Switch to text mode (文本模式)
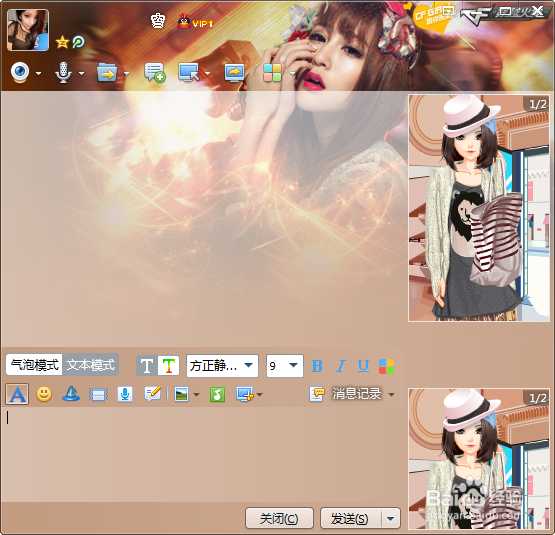The height and width of the screenshot is (535, 555). click(91, 364)
